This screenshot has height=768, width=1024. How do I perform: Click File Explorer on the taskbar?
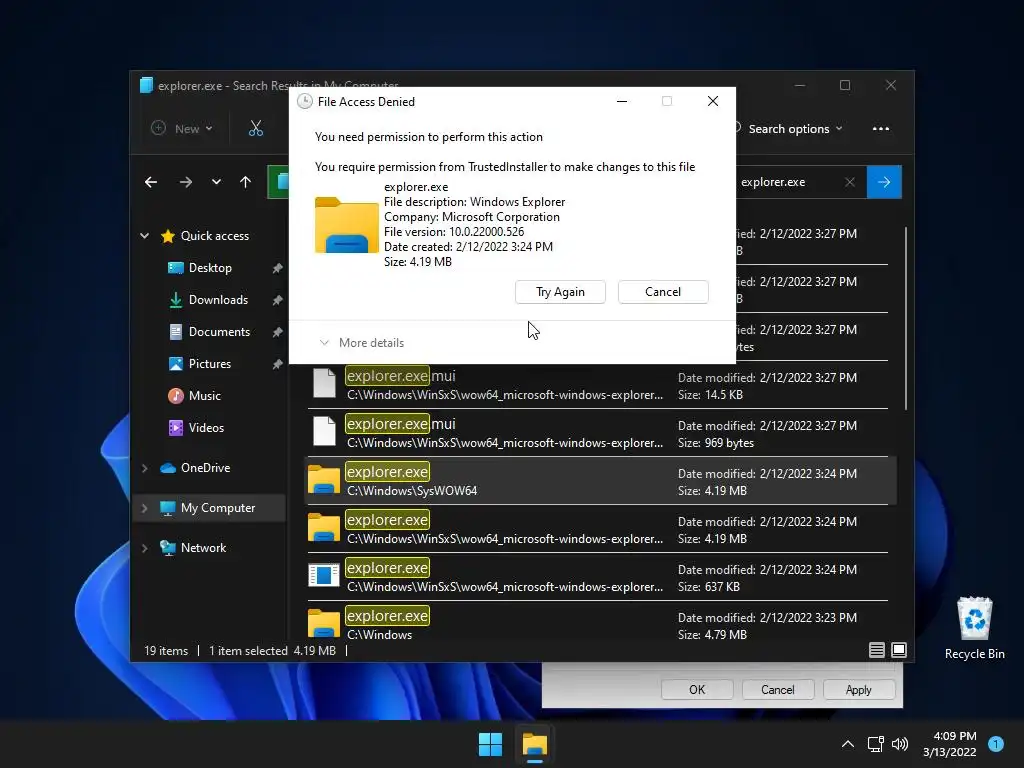tap(534, 744)
